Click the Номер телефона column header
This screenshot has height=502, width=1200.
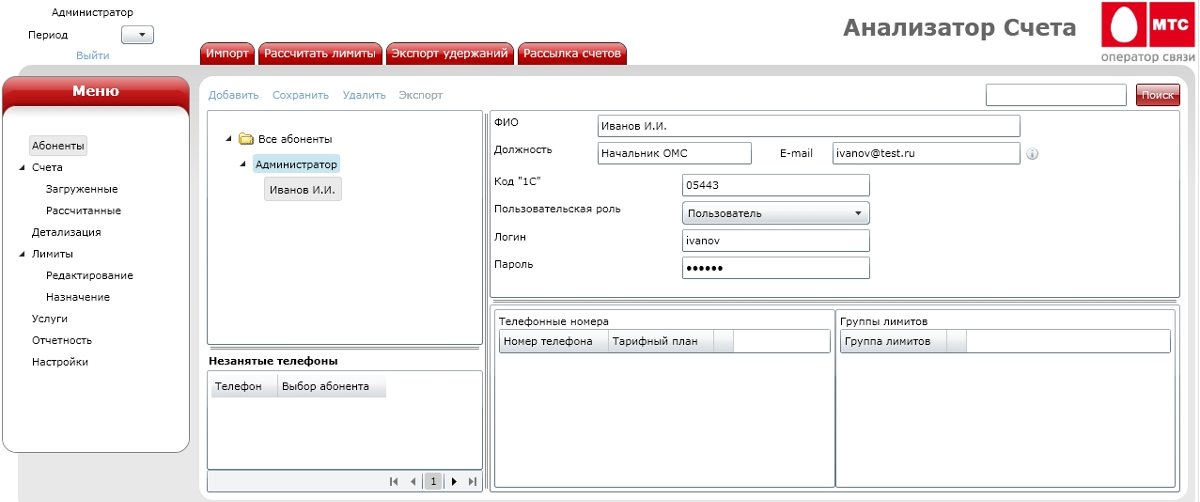coord(553,342)
